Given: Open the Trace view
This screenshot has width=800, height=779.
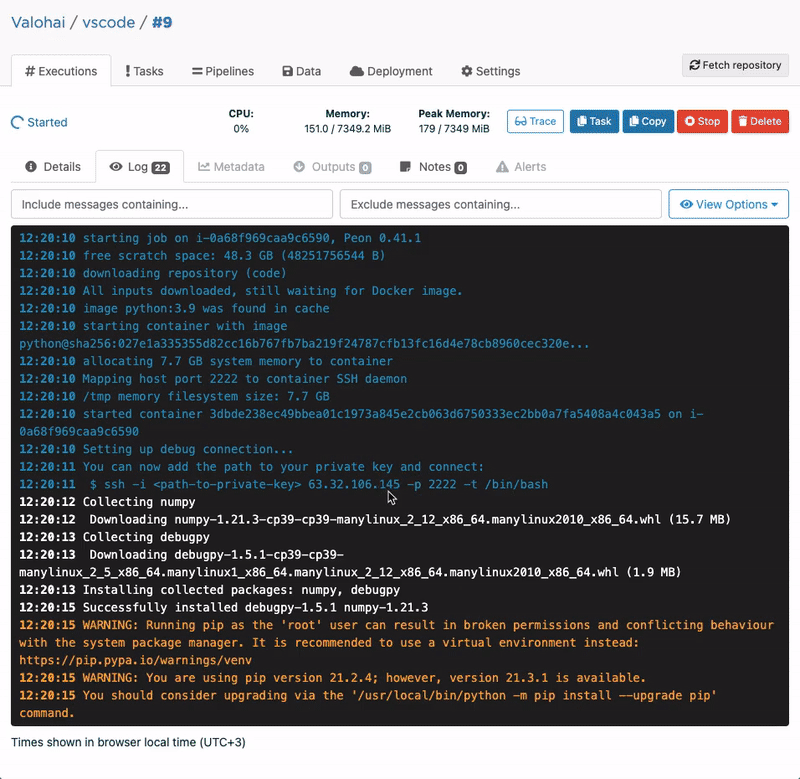Looking at the screenshot, I should tap(535, 122).
